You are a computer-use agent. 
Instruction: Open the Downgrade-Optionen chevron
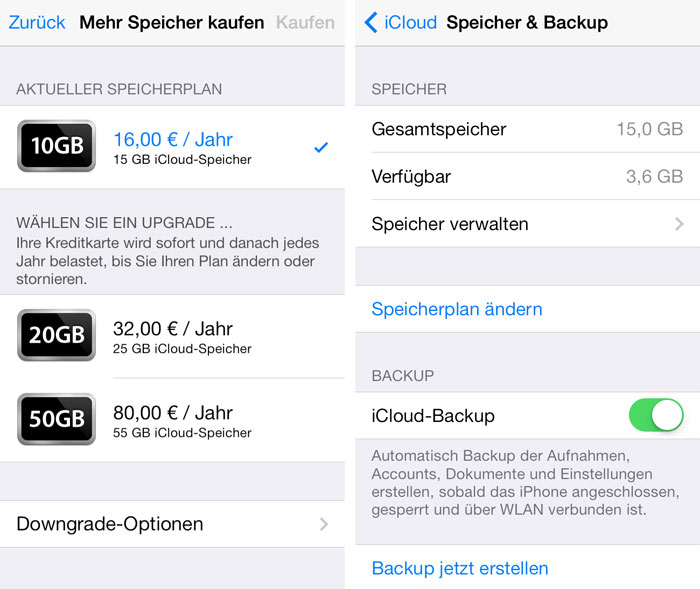324,524
